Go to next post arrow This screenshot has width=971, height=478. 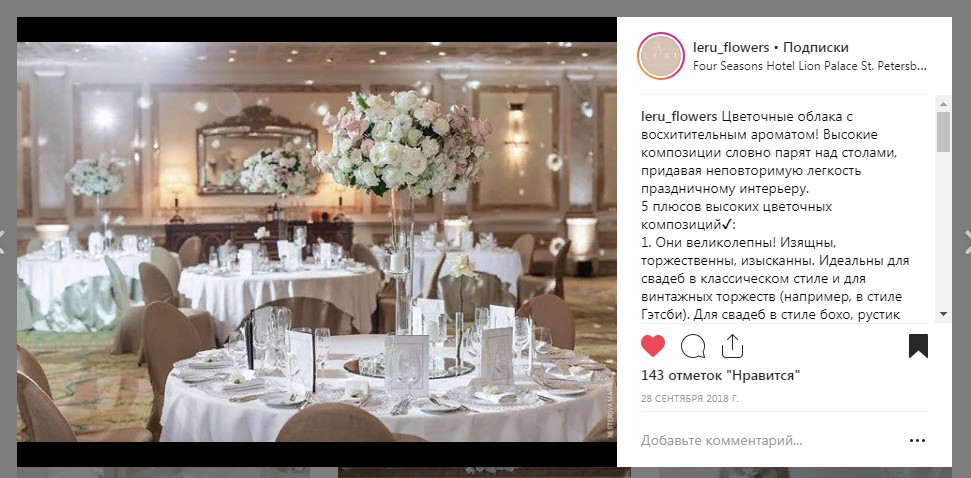tap(967, 241)
